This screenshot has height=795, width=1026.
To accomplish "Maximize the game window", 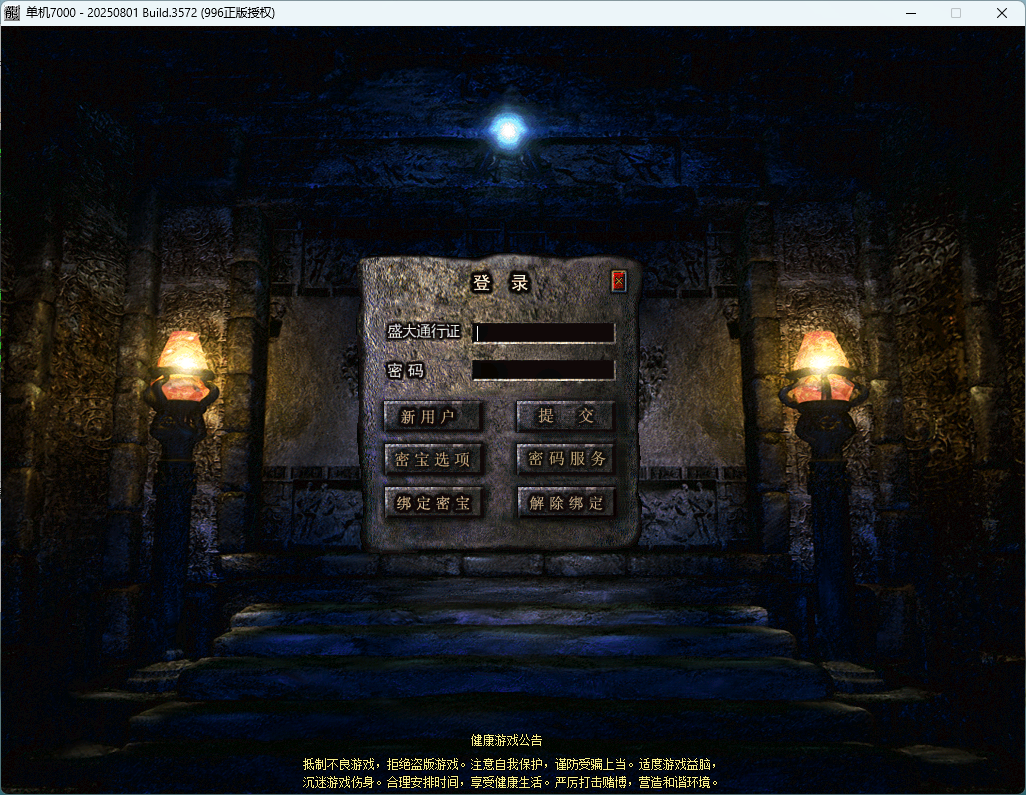I will pyautogui.click(x=955, y=12).
